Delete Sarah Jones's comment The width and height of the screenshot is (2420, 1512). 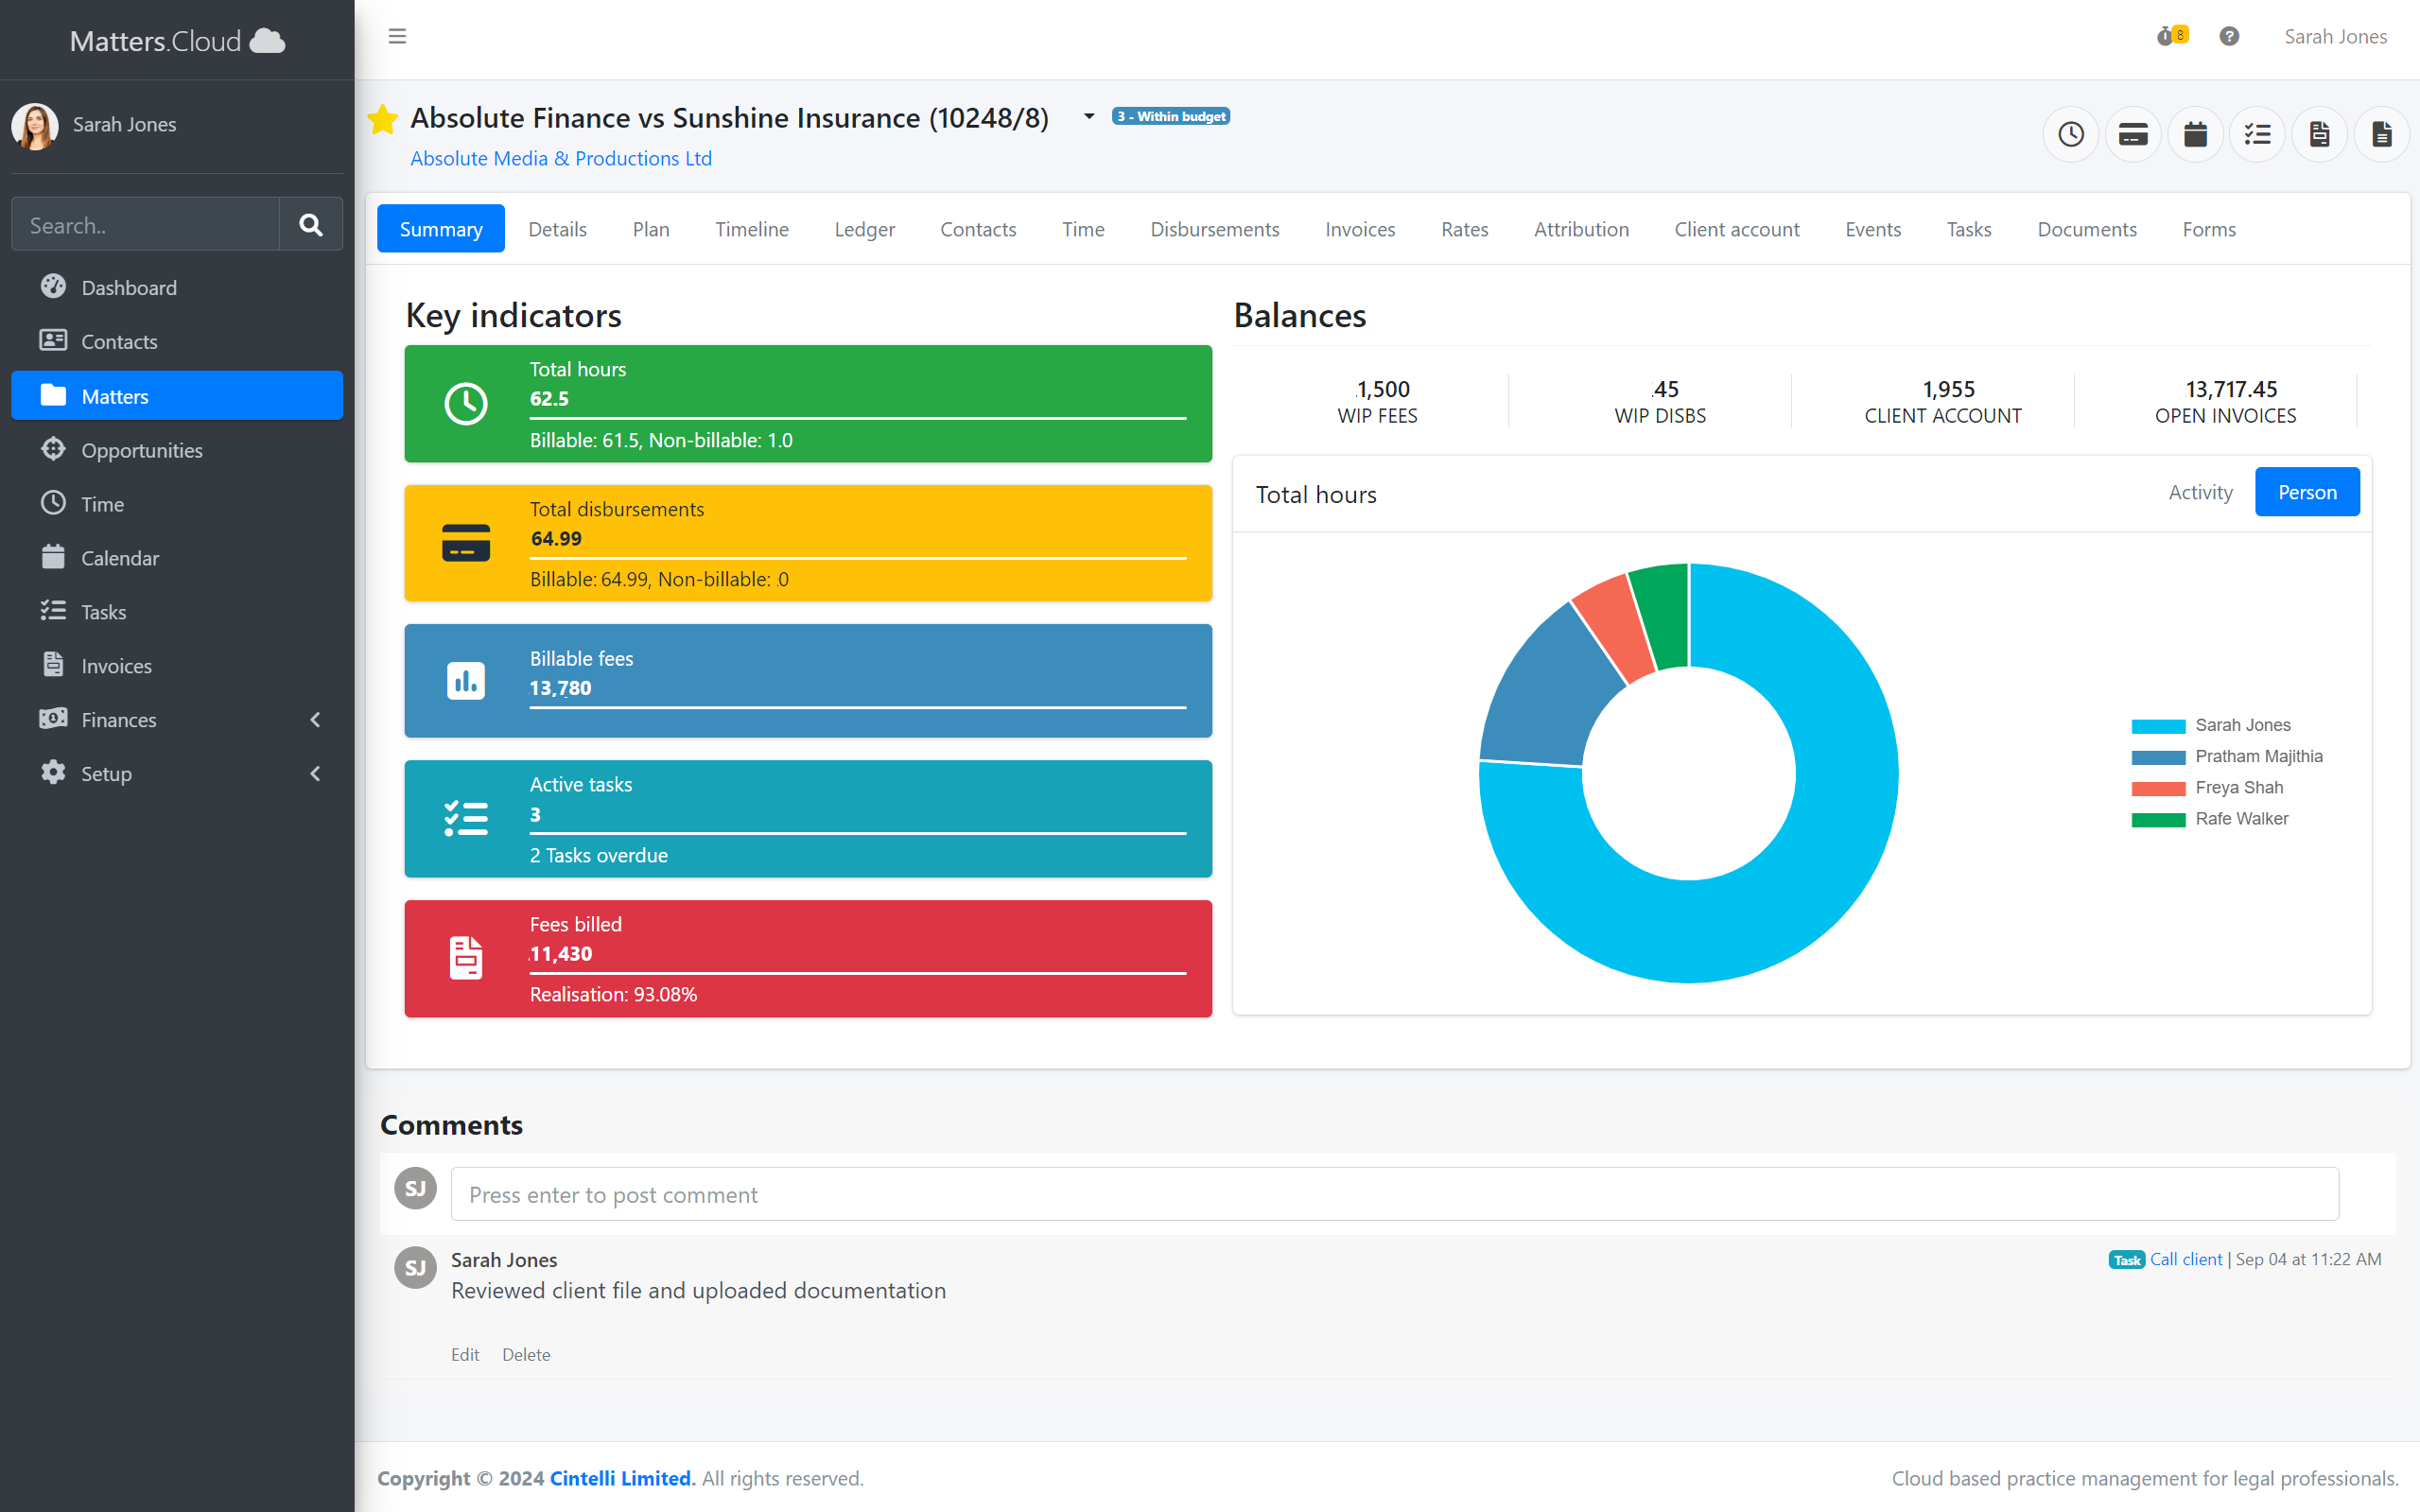point(526,1354)
